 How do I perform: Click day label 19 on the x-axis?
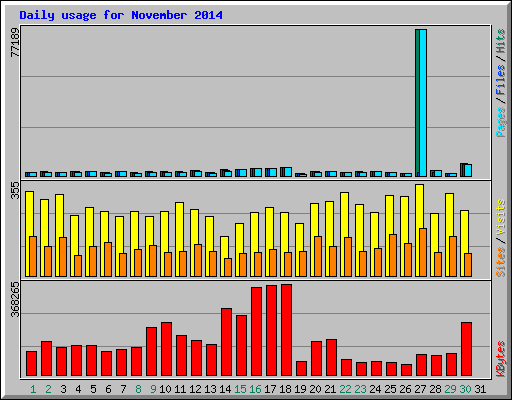(300, 389)
